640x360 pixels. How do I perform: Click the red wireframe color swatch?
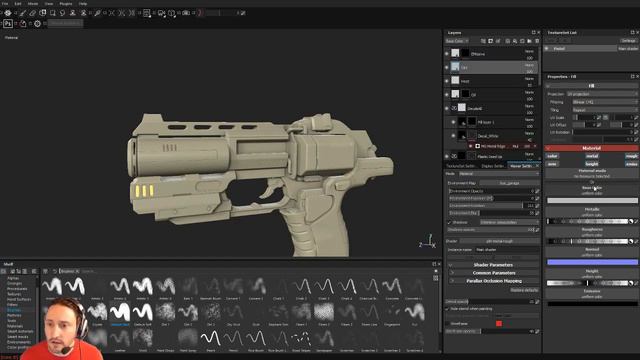499,324
